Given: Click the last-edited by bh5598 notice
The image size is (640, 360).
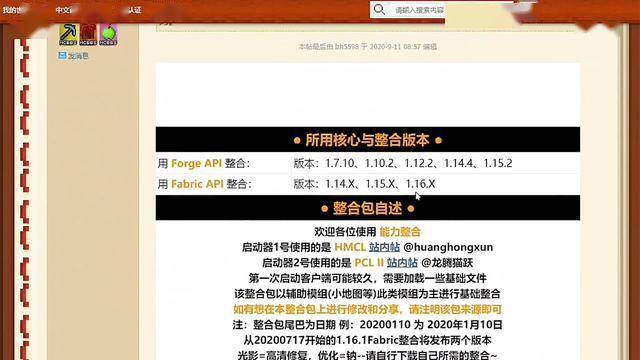Looking at the screenshot, I should click(367, 47).
